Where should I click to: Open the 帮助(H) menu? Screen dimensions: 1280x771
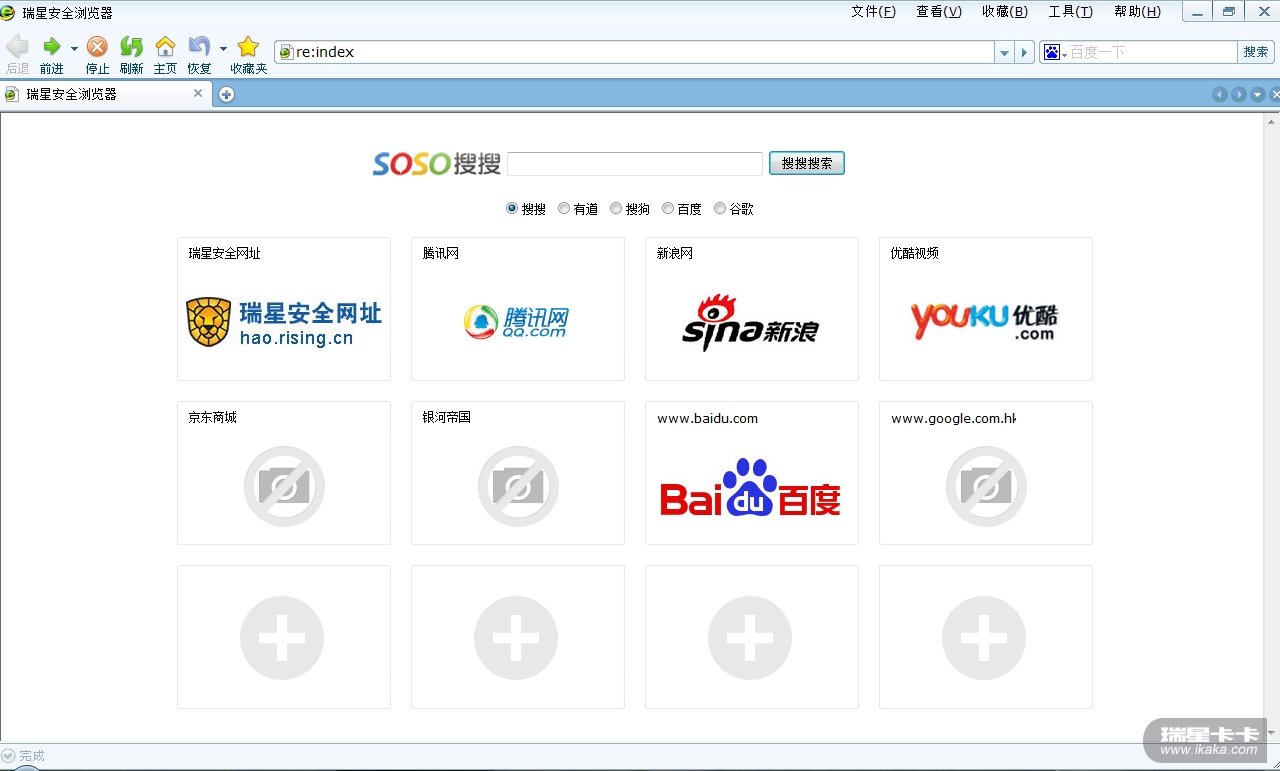pos(1137,12)
